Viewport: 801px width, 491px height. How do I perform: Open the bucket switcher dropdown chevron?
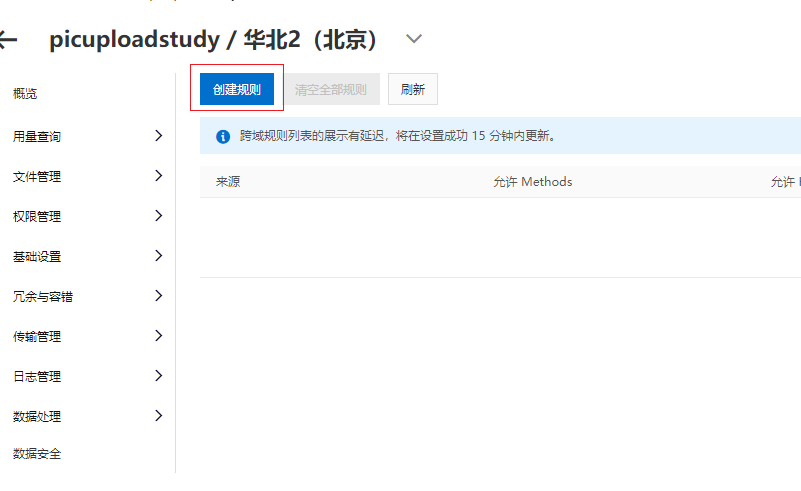pos(414,39)
